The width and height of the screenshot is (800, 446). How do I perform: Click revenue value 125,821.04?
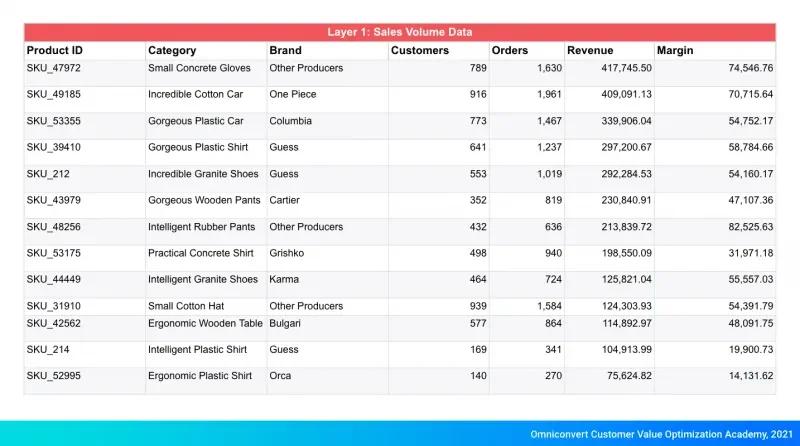coord(627,280)
